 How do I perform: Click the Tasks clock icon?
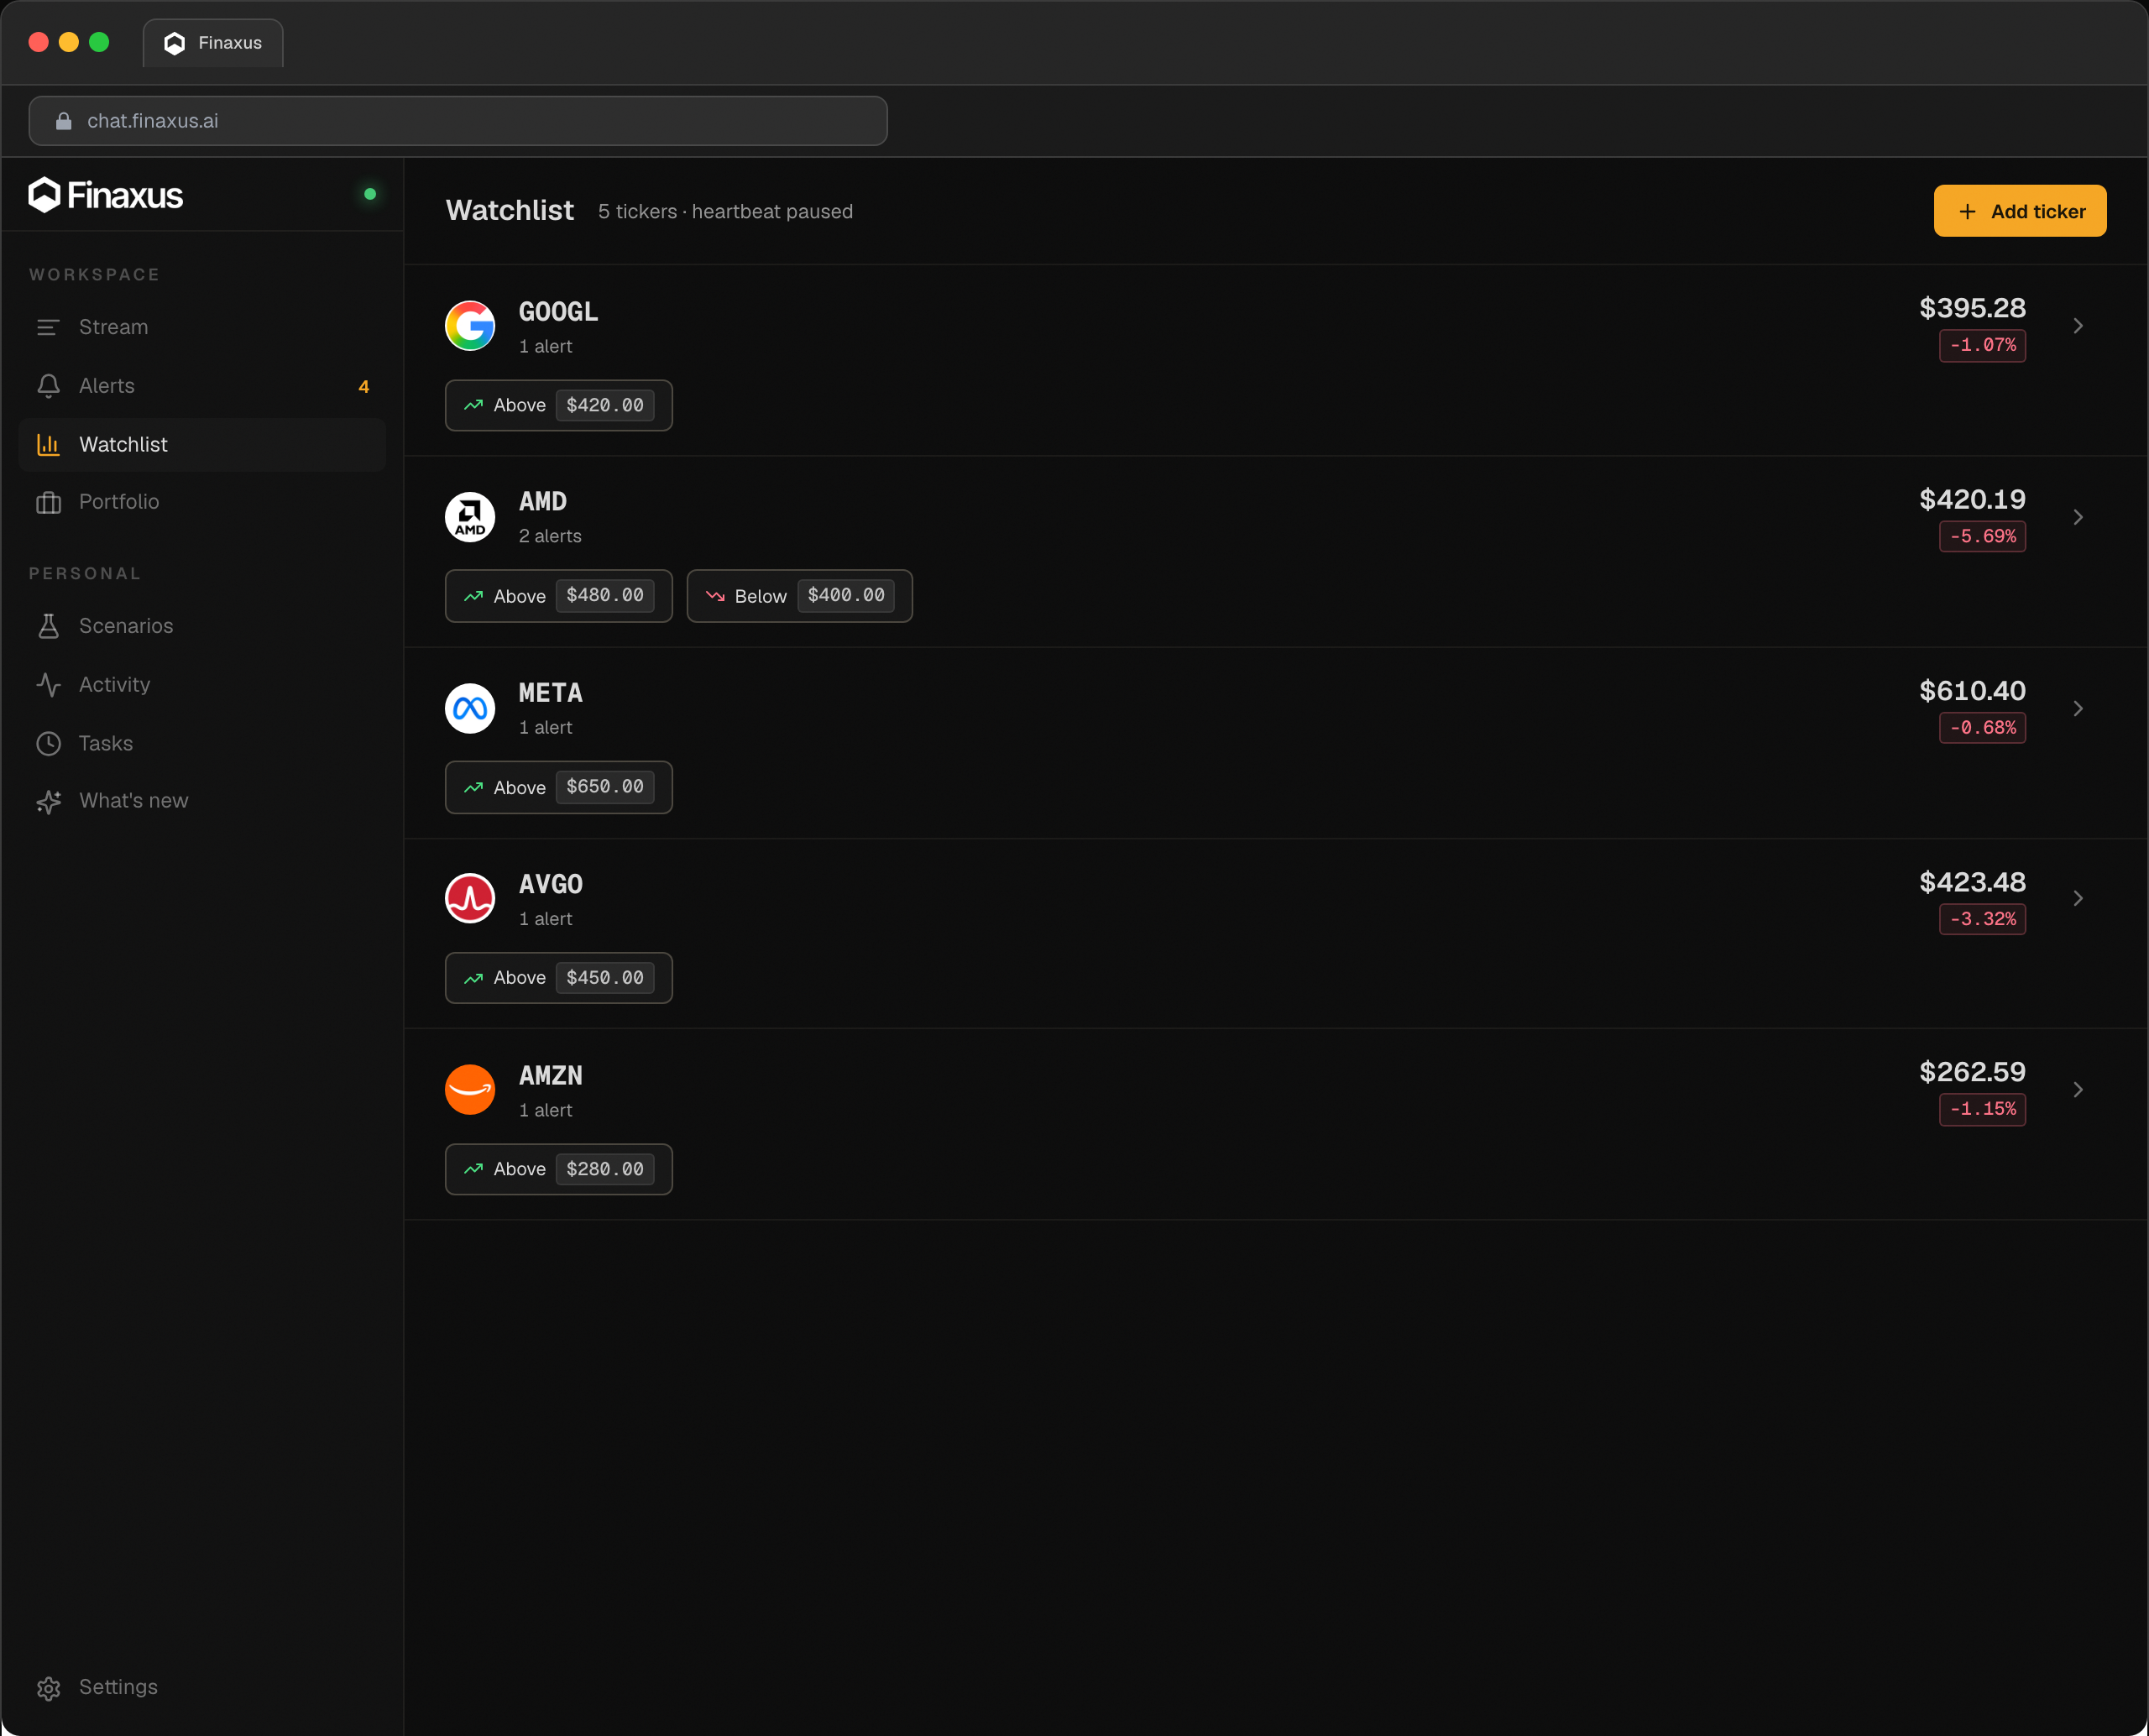pyautogui.click(x=48, y=744)
